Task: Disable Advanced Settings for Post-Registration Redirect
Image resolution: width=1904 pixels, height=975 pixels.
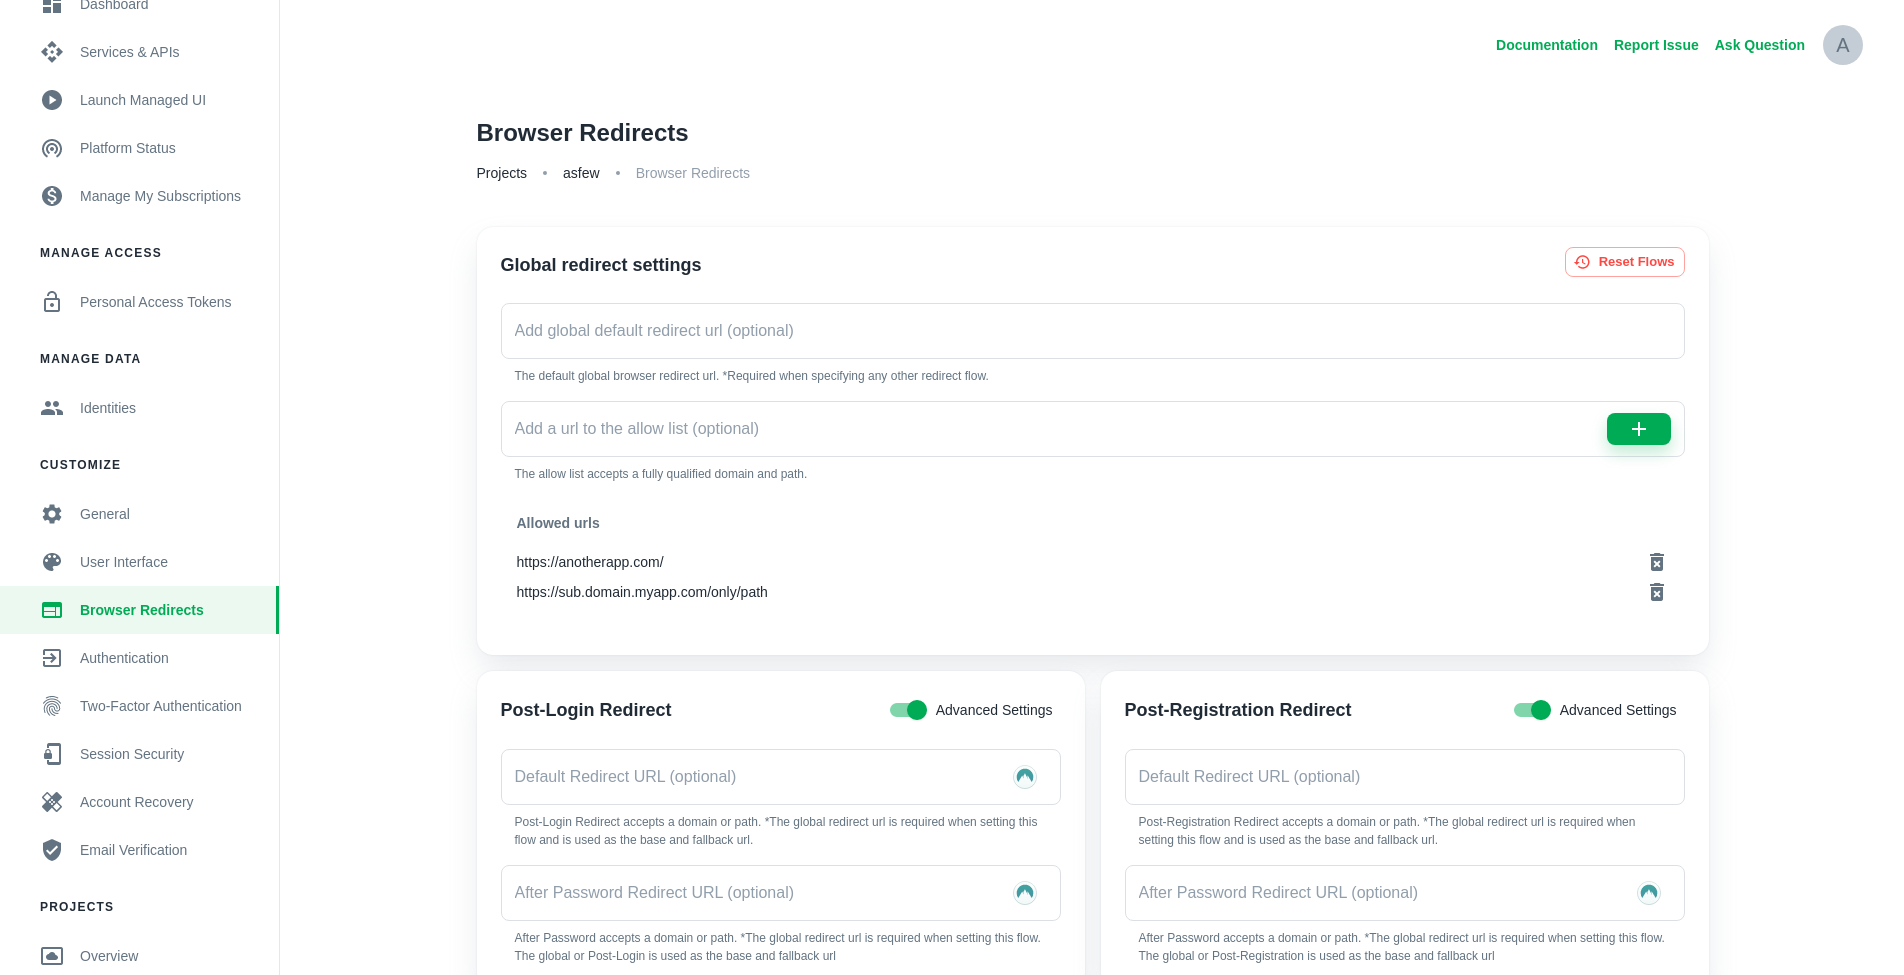Action: pos(1531,710)
